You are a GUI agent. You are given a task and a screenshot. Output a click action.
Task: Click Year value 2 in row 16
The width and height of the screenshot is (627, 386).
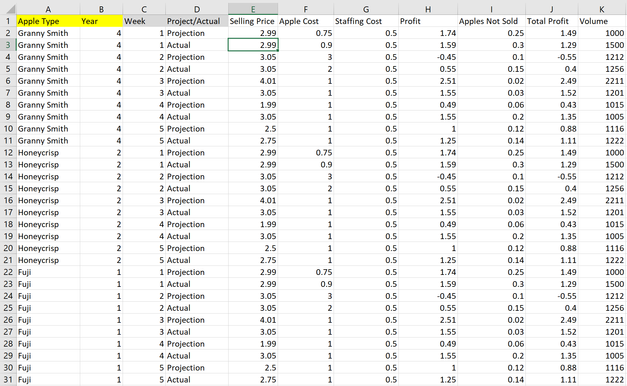point(119,201)
